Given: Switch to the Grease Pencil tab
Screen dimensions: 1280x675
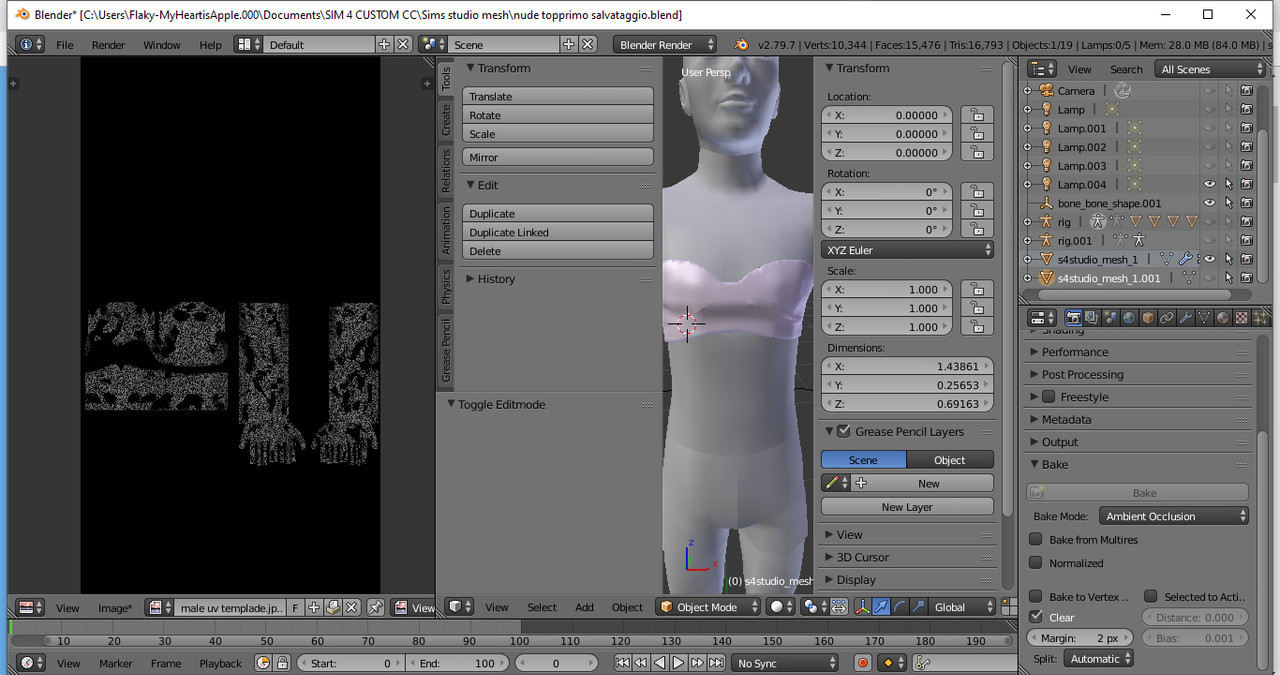Looking at the screenshot, I should point(446,351).
